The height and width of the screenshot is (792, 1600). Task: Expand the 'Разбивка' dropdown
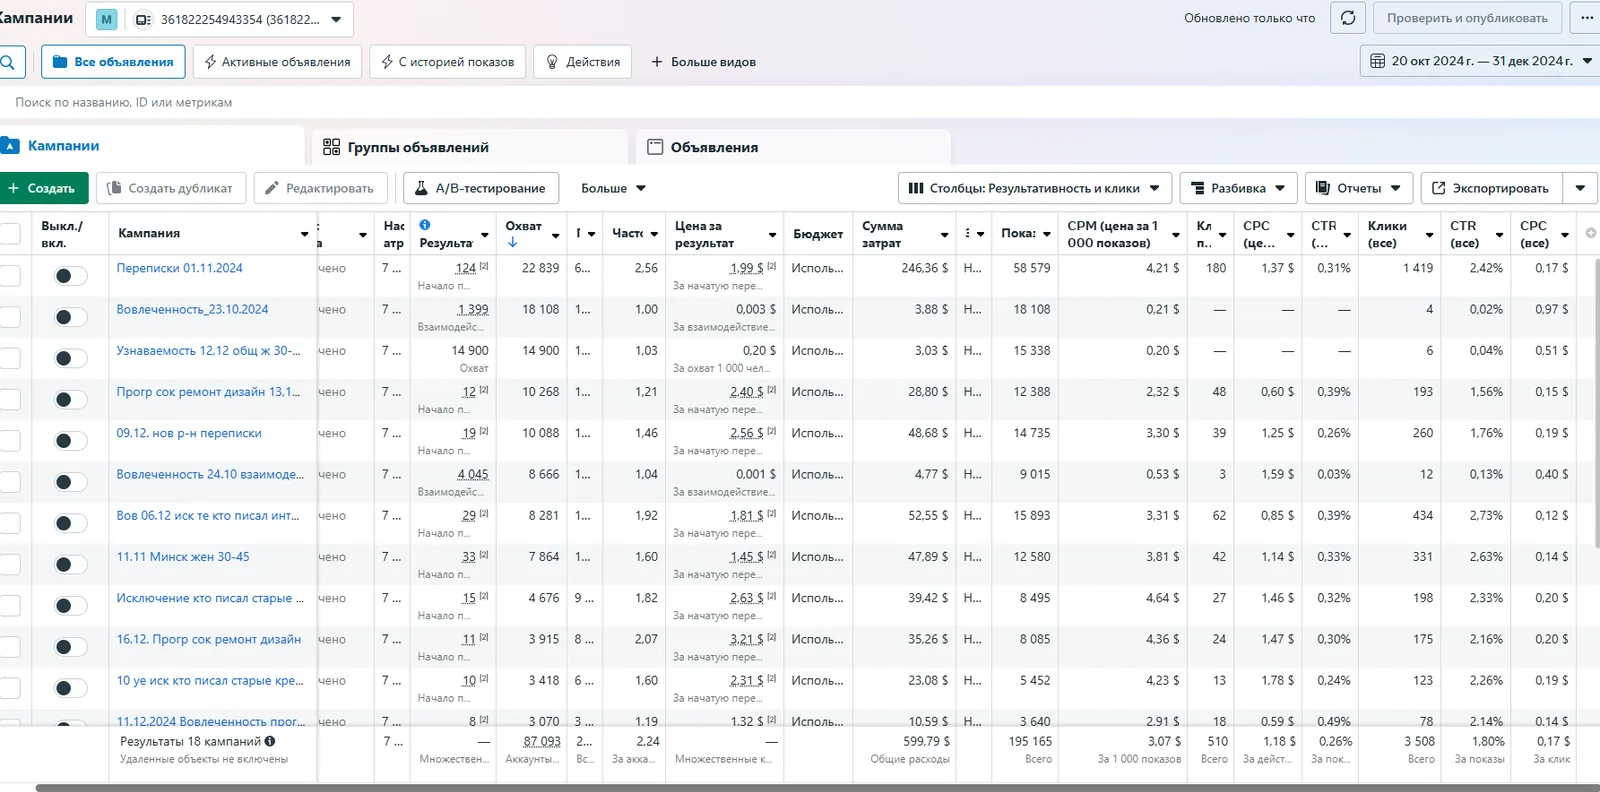(1238, 188)
